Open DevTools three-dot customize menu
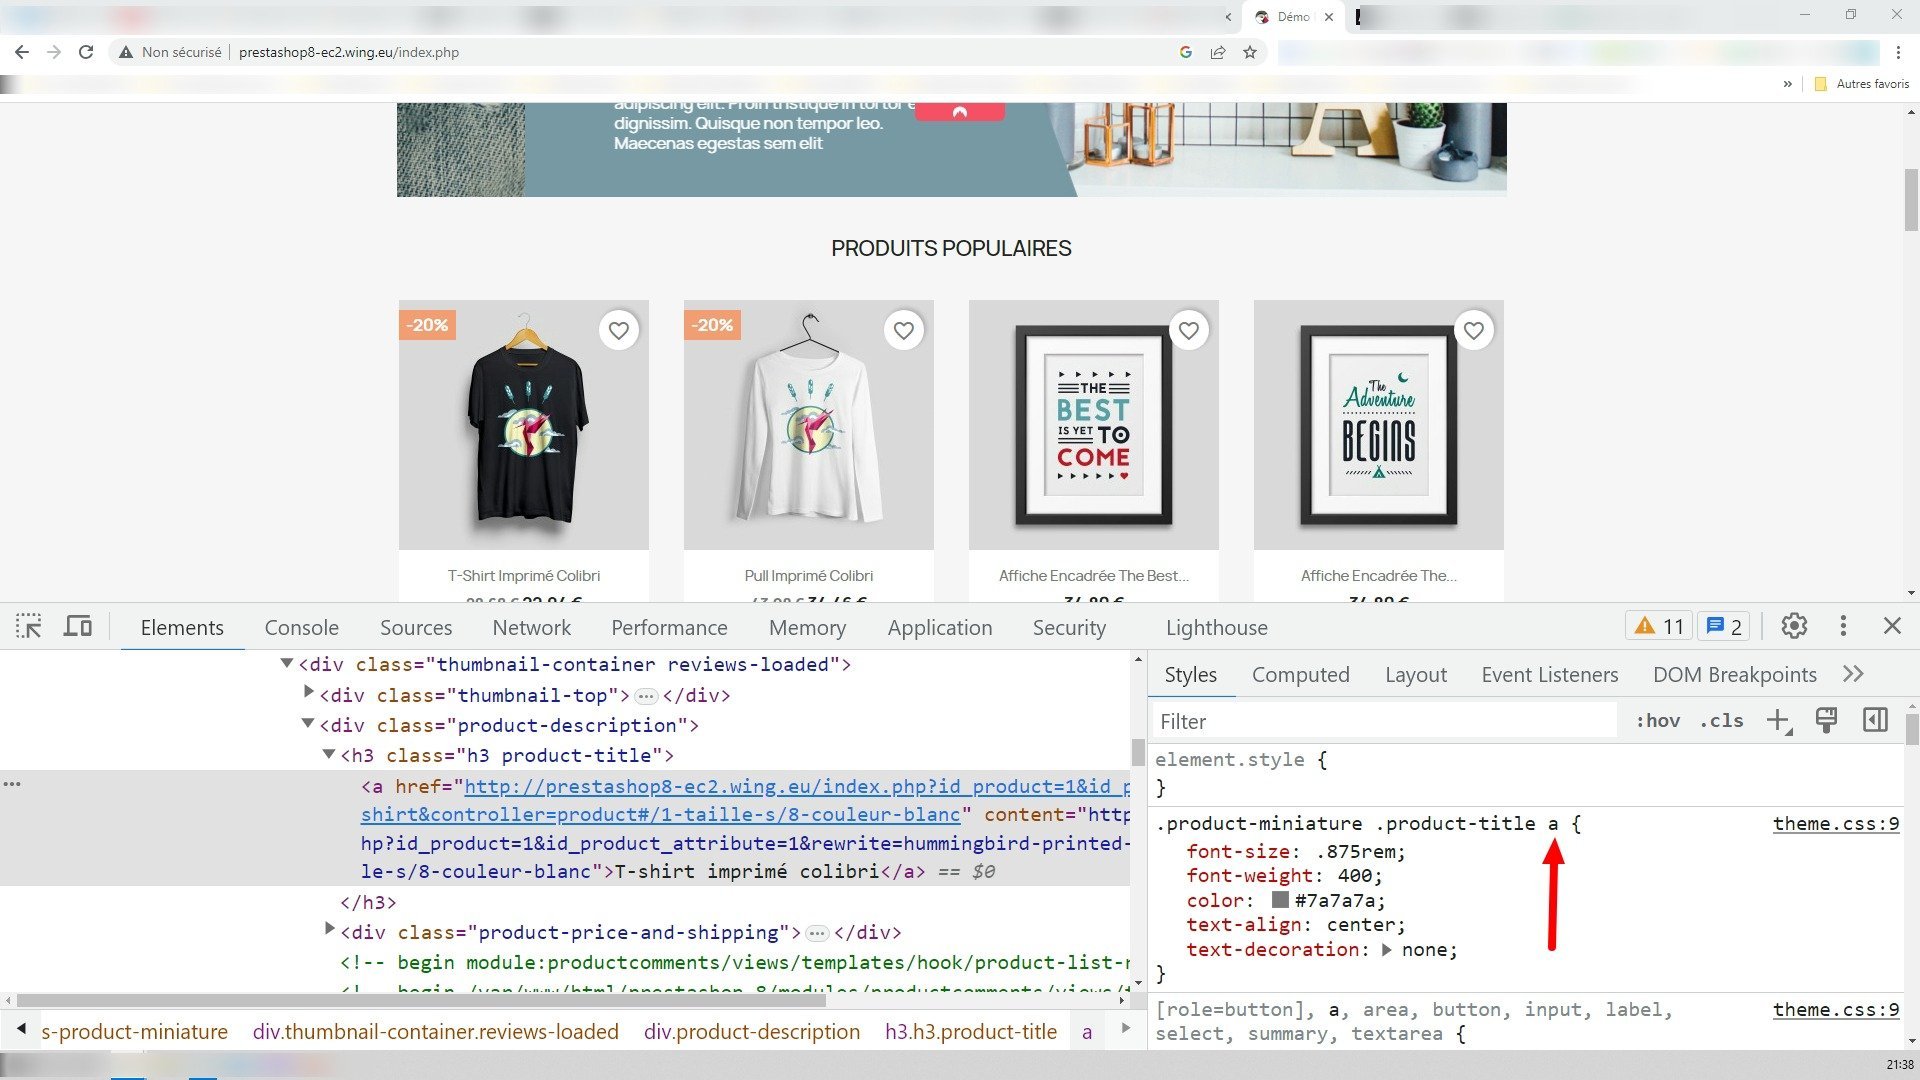 pyautogui.click(x=1843, y=626)
